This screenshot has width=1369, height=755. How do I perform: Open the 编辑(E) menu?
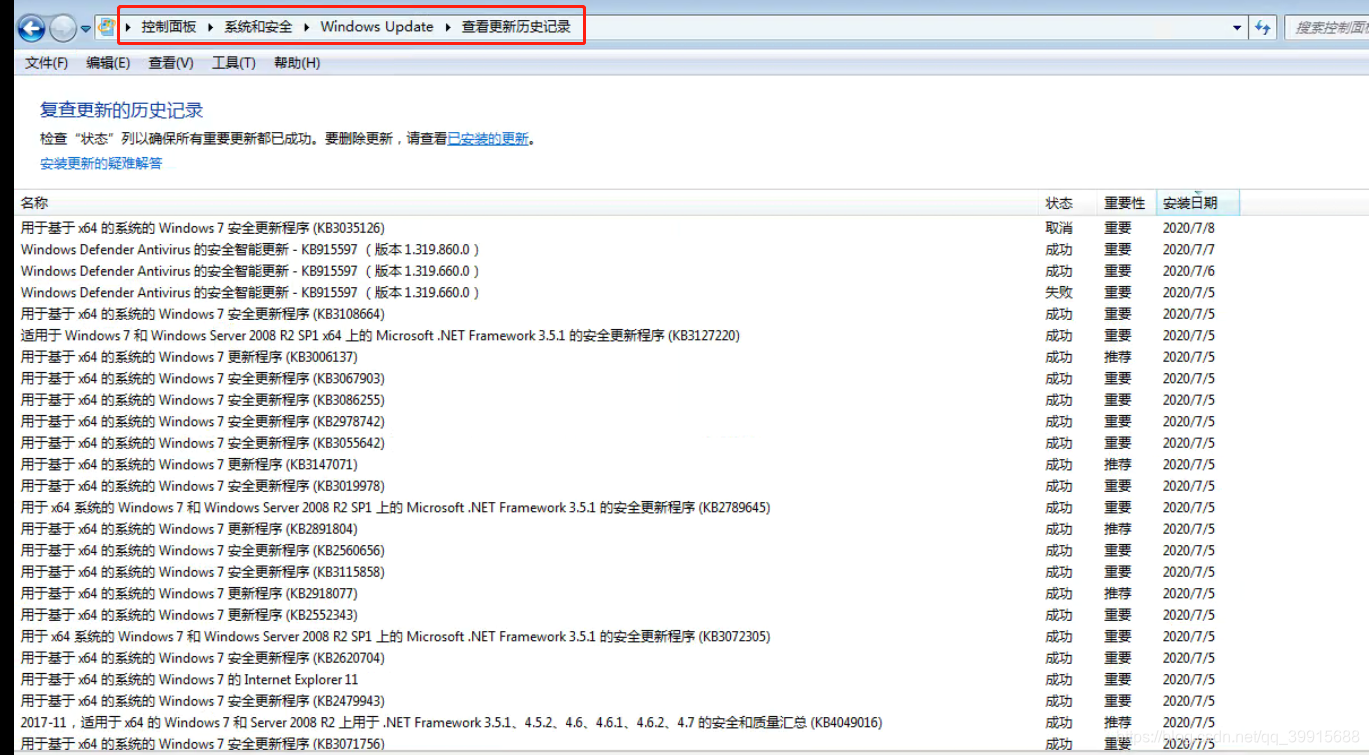108,63
